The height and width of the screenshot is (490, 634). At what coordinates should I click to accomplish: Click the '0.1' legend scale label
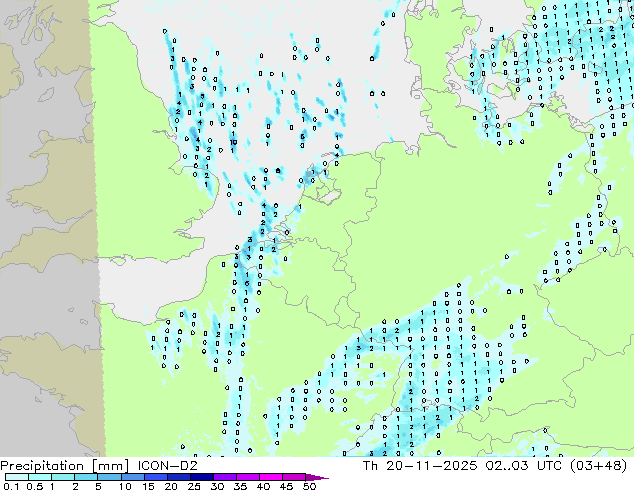pos(11,486)
